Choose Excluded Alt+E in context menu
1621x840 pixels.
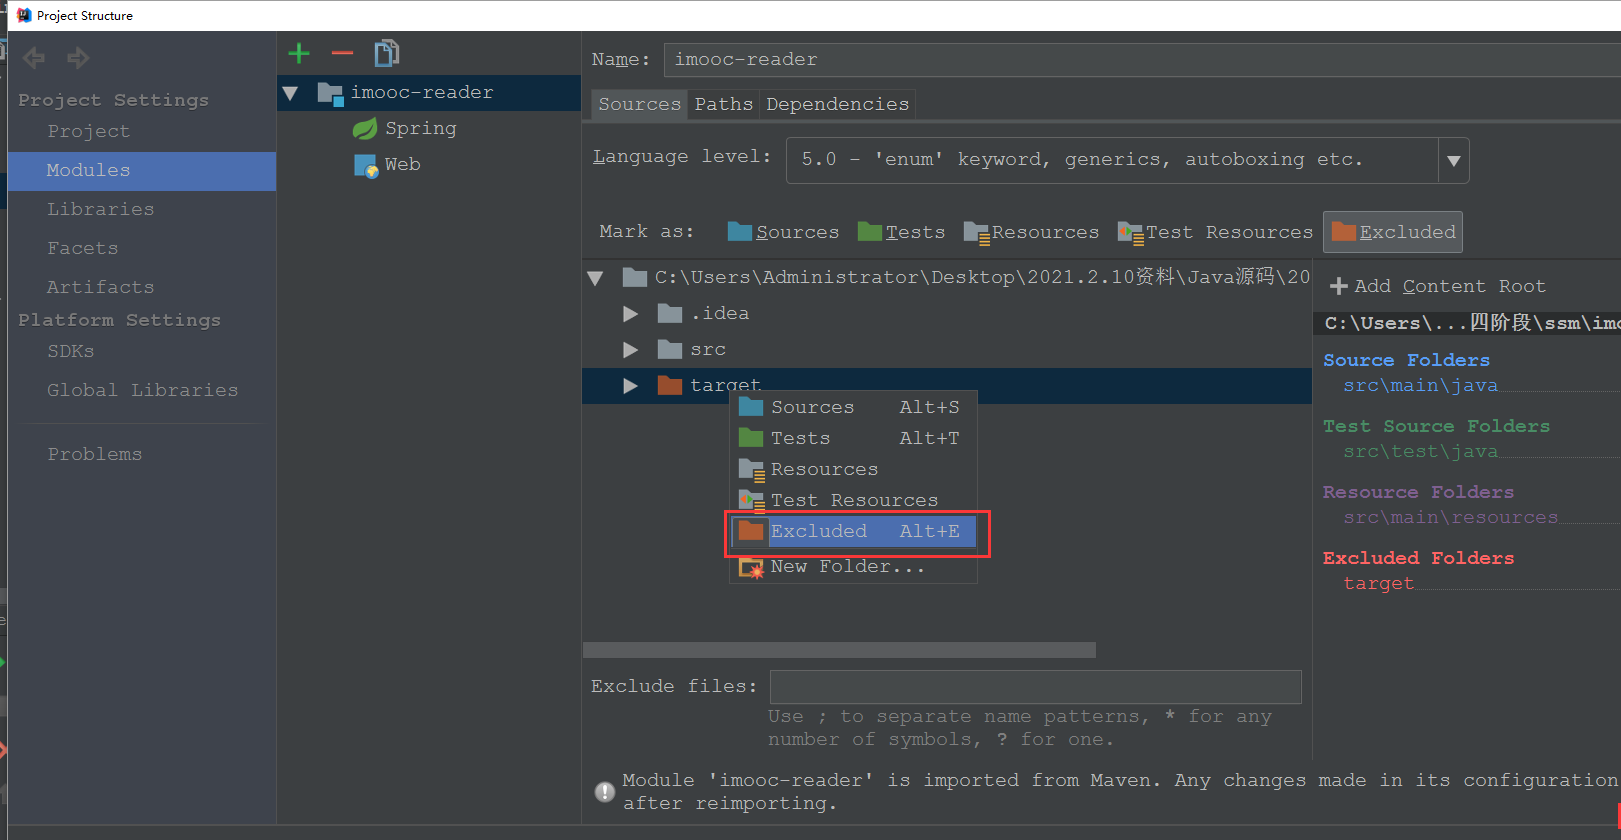point(853,531)
